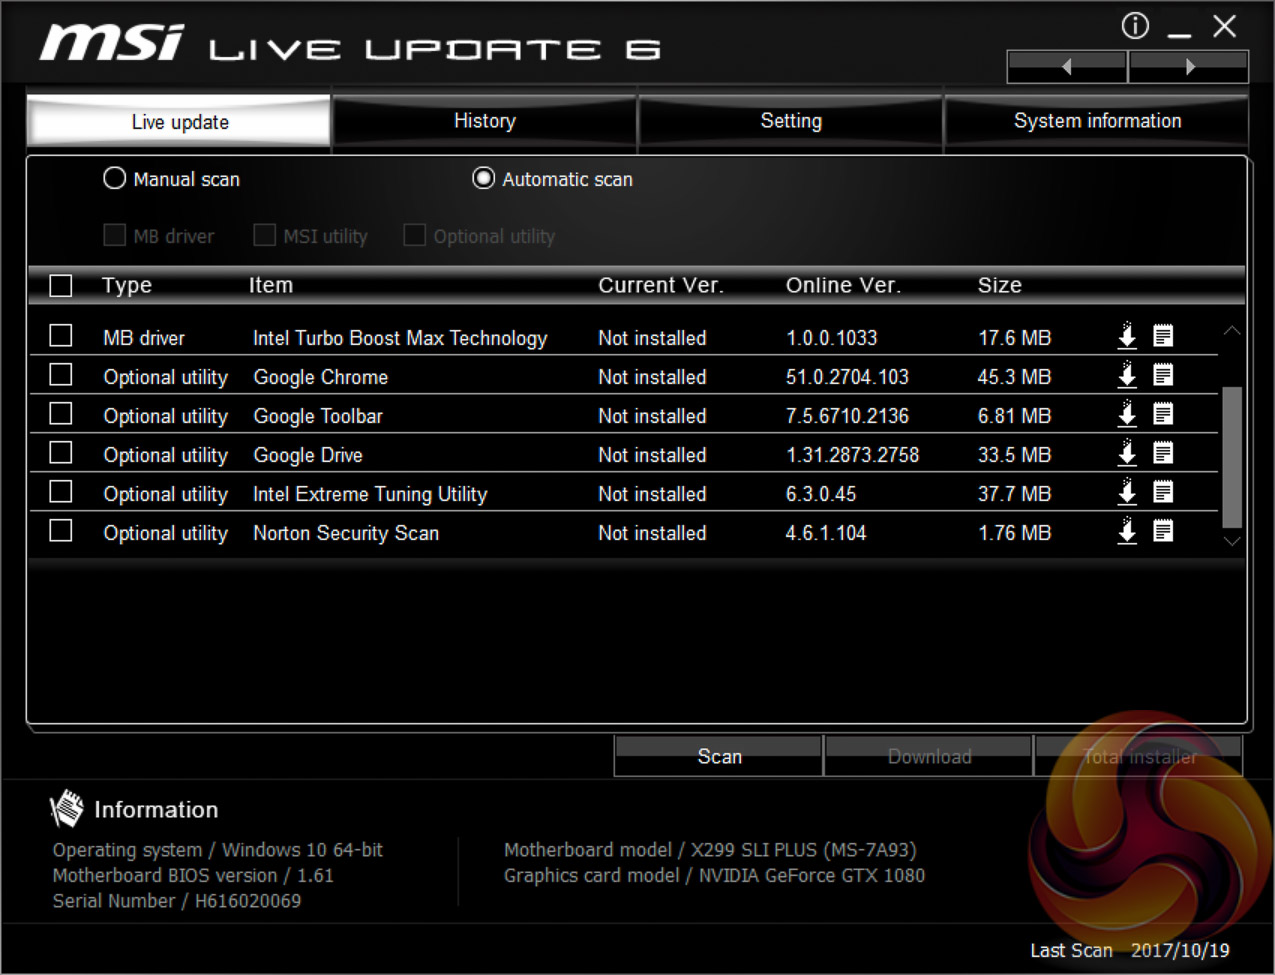The width and height of the screenshot is (1275, 975).
Task: Open info document for Google Toolbar
Action: click(1163, 414)
